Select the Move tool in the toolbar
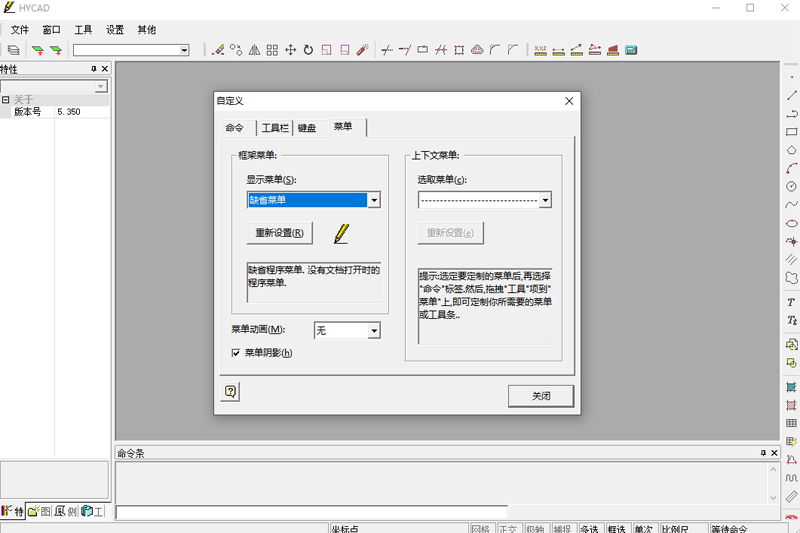The height and width of the screenshot is (533, 800). 290,50
